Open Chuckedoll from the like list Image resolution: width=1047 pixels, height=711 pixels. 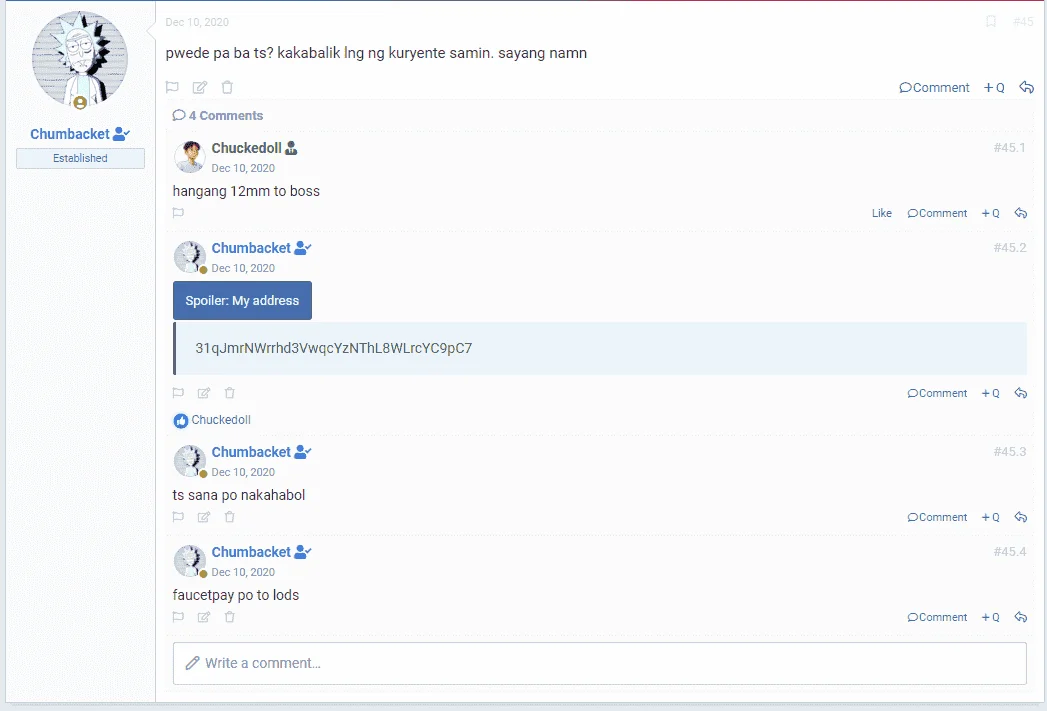pyautogui.click(x=221, y=420)
